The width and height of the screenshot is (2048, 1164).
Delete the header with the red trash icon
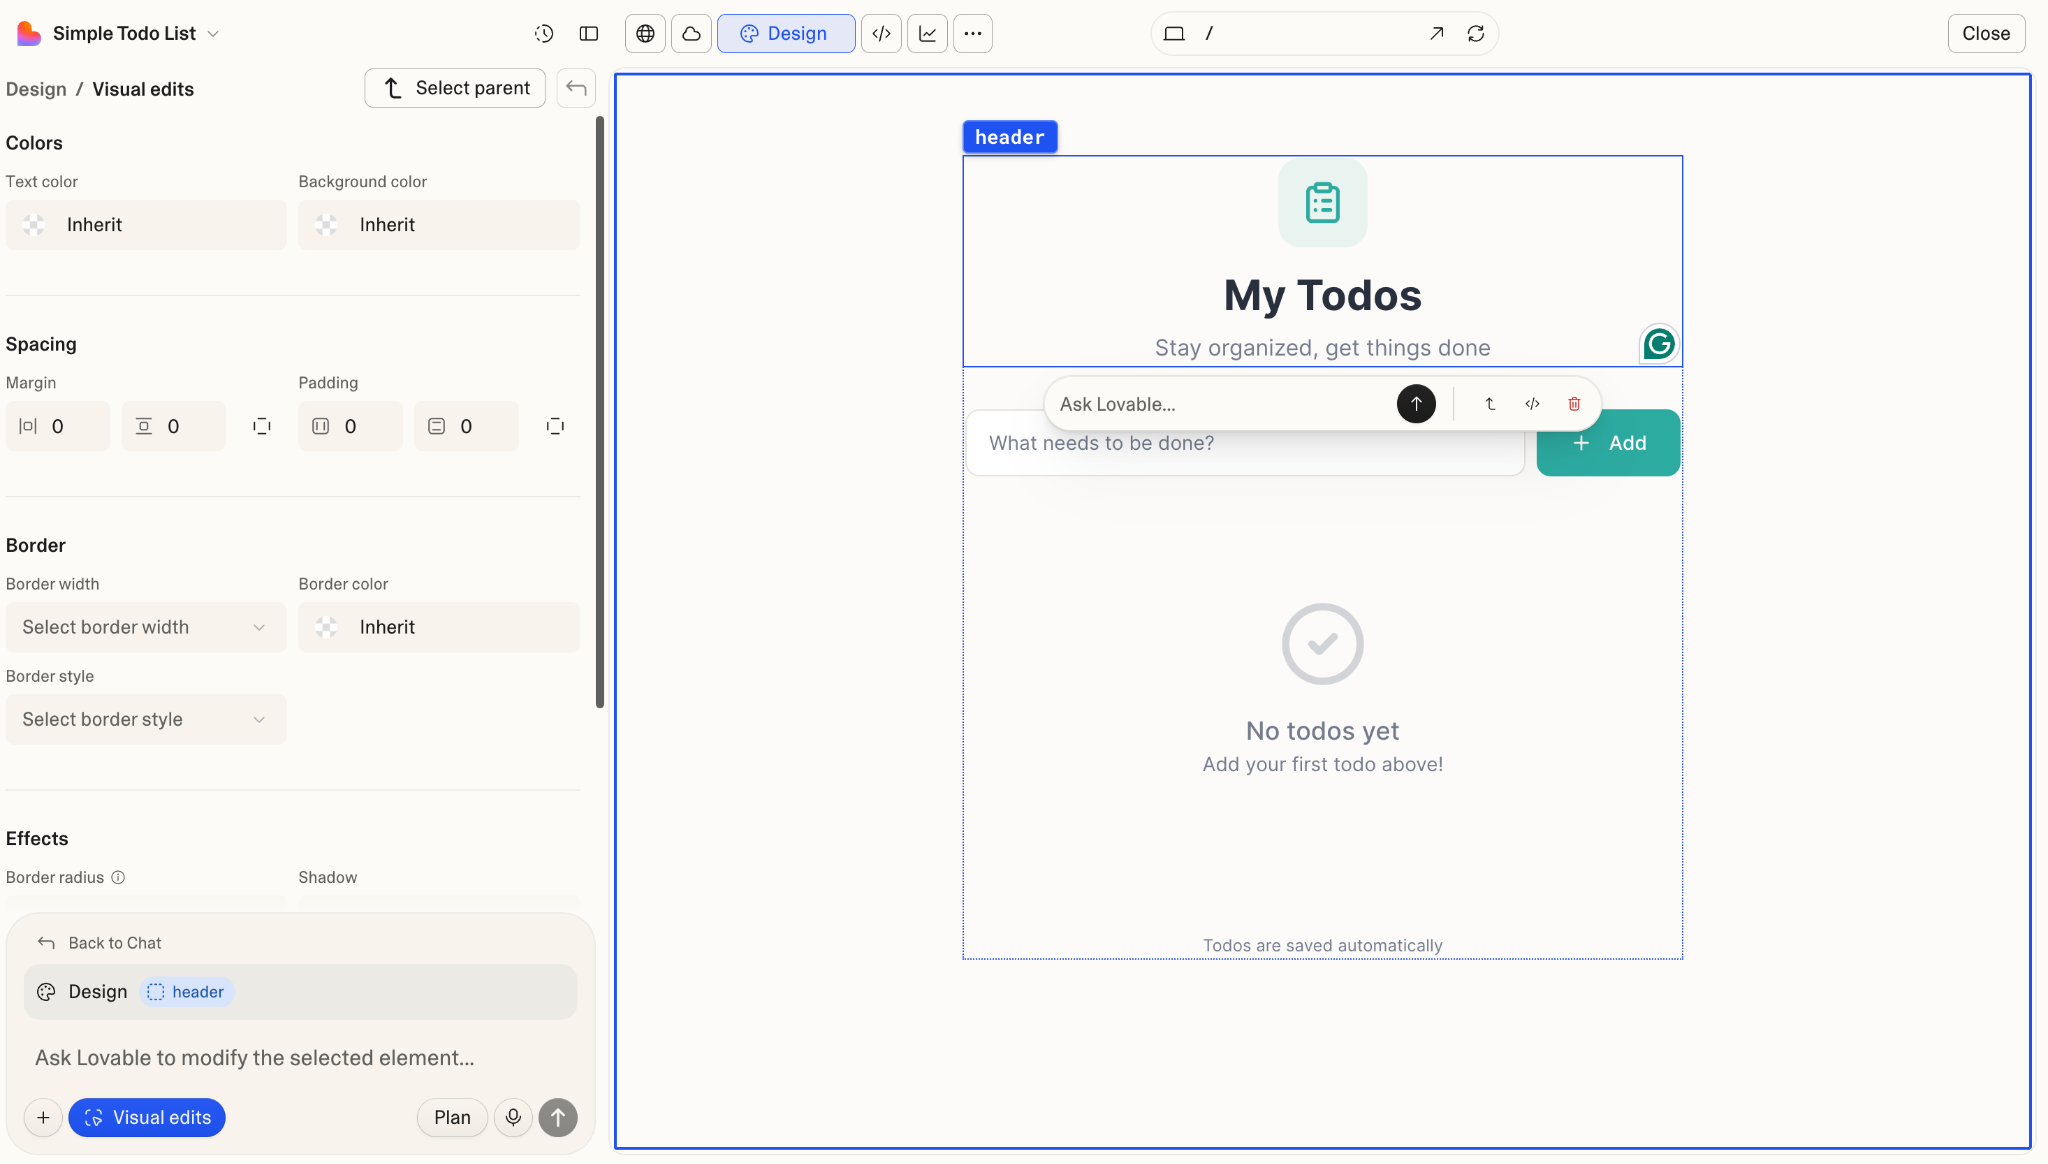pos(1574,404)
